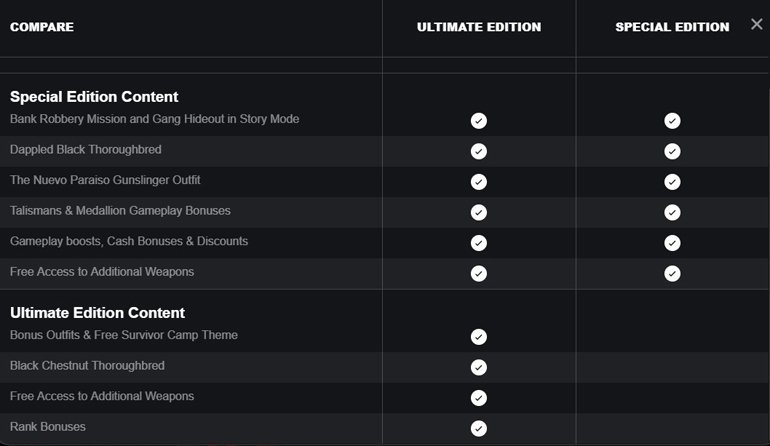Image resolution: width=770 pixels, height=446 pixels.
Task: Click Ultimate Edition checkmark for Black Chestnut Thoroughbred
Action: click(x=478, y=367)
